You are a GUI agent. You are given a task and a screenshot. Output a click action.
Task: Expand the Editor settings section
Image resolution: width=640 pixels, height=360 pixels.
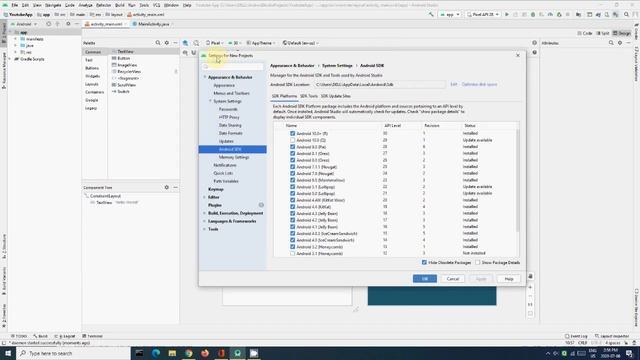coord(205,197)
